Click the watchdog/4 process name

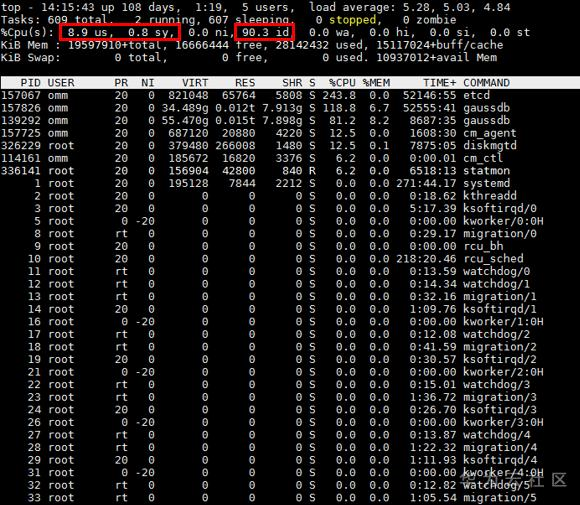point(496,435)
